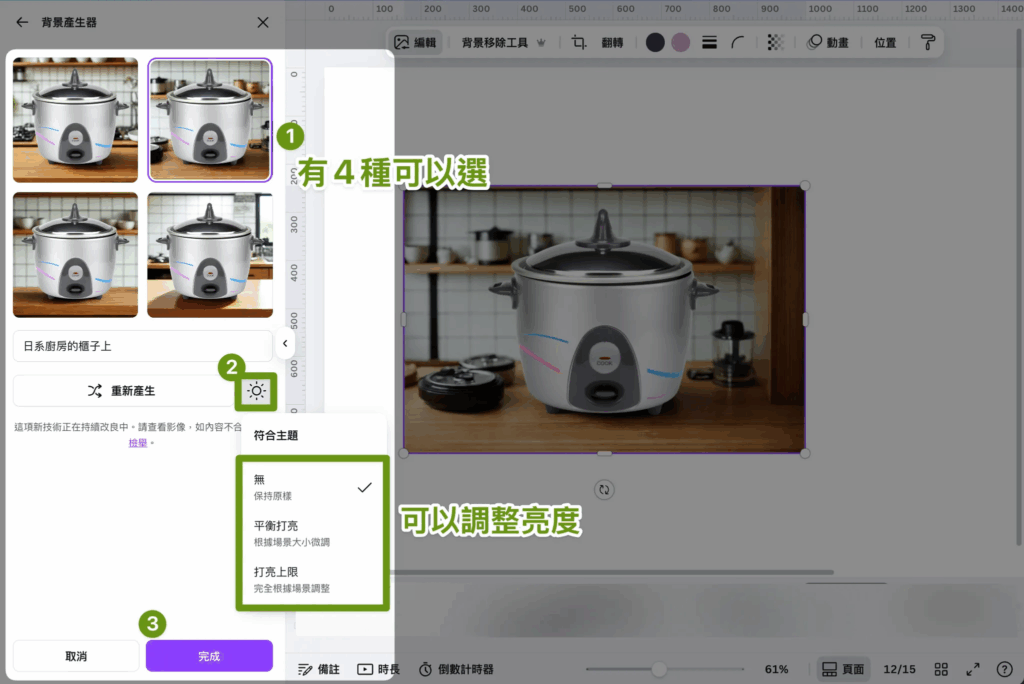Click the rotate handle below the image

pos(604,489)
